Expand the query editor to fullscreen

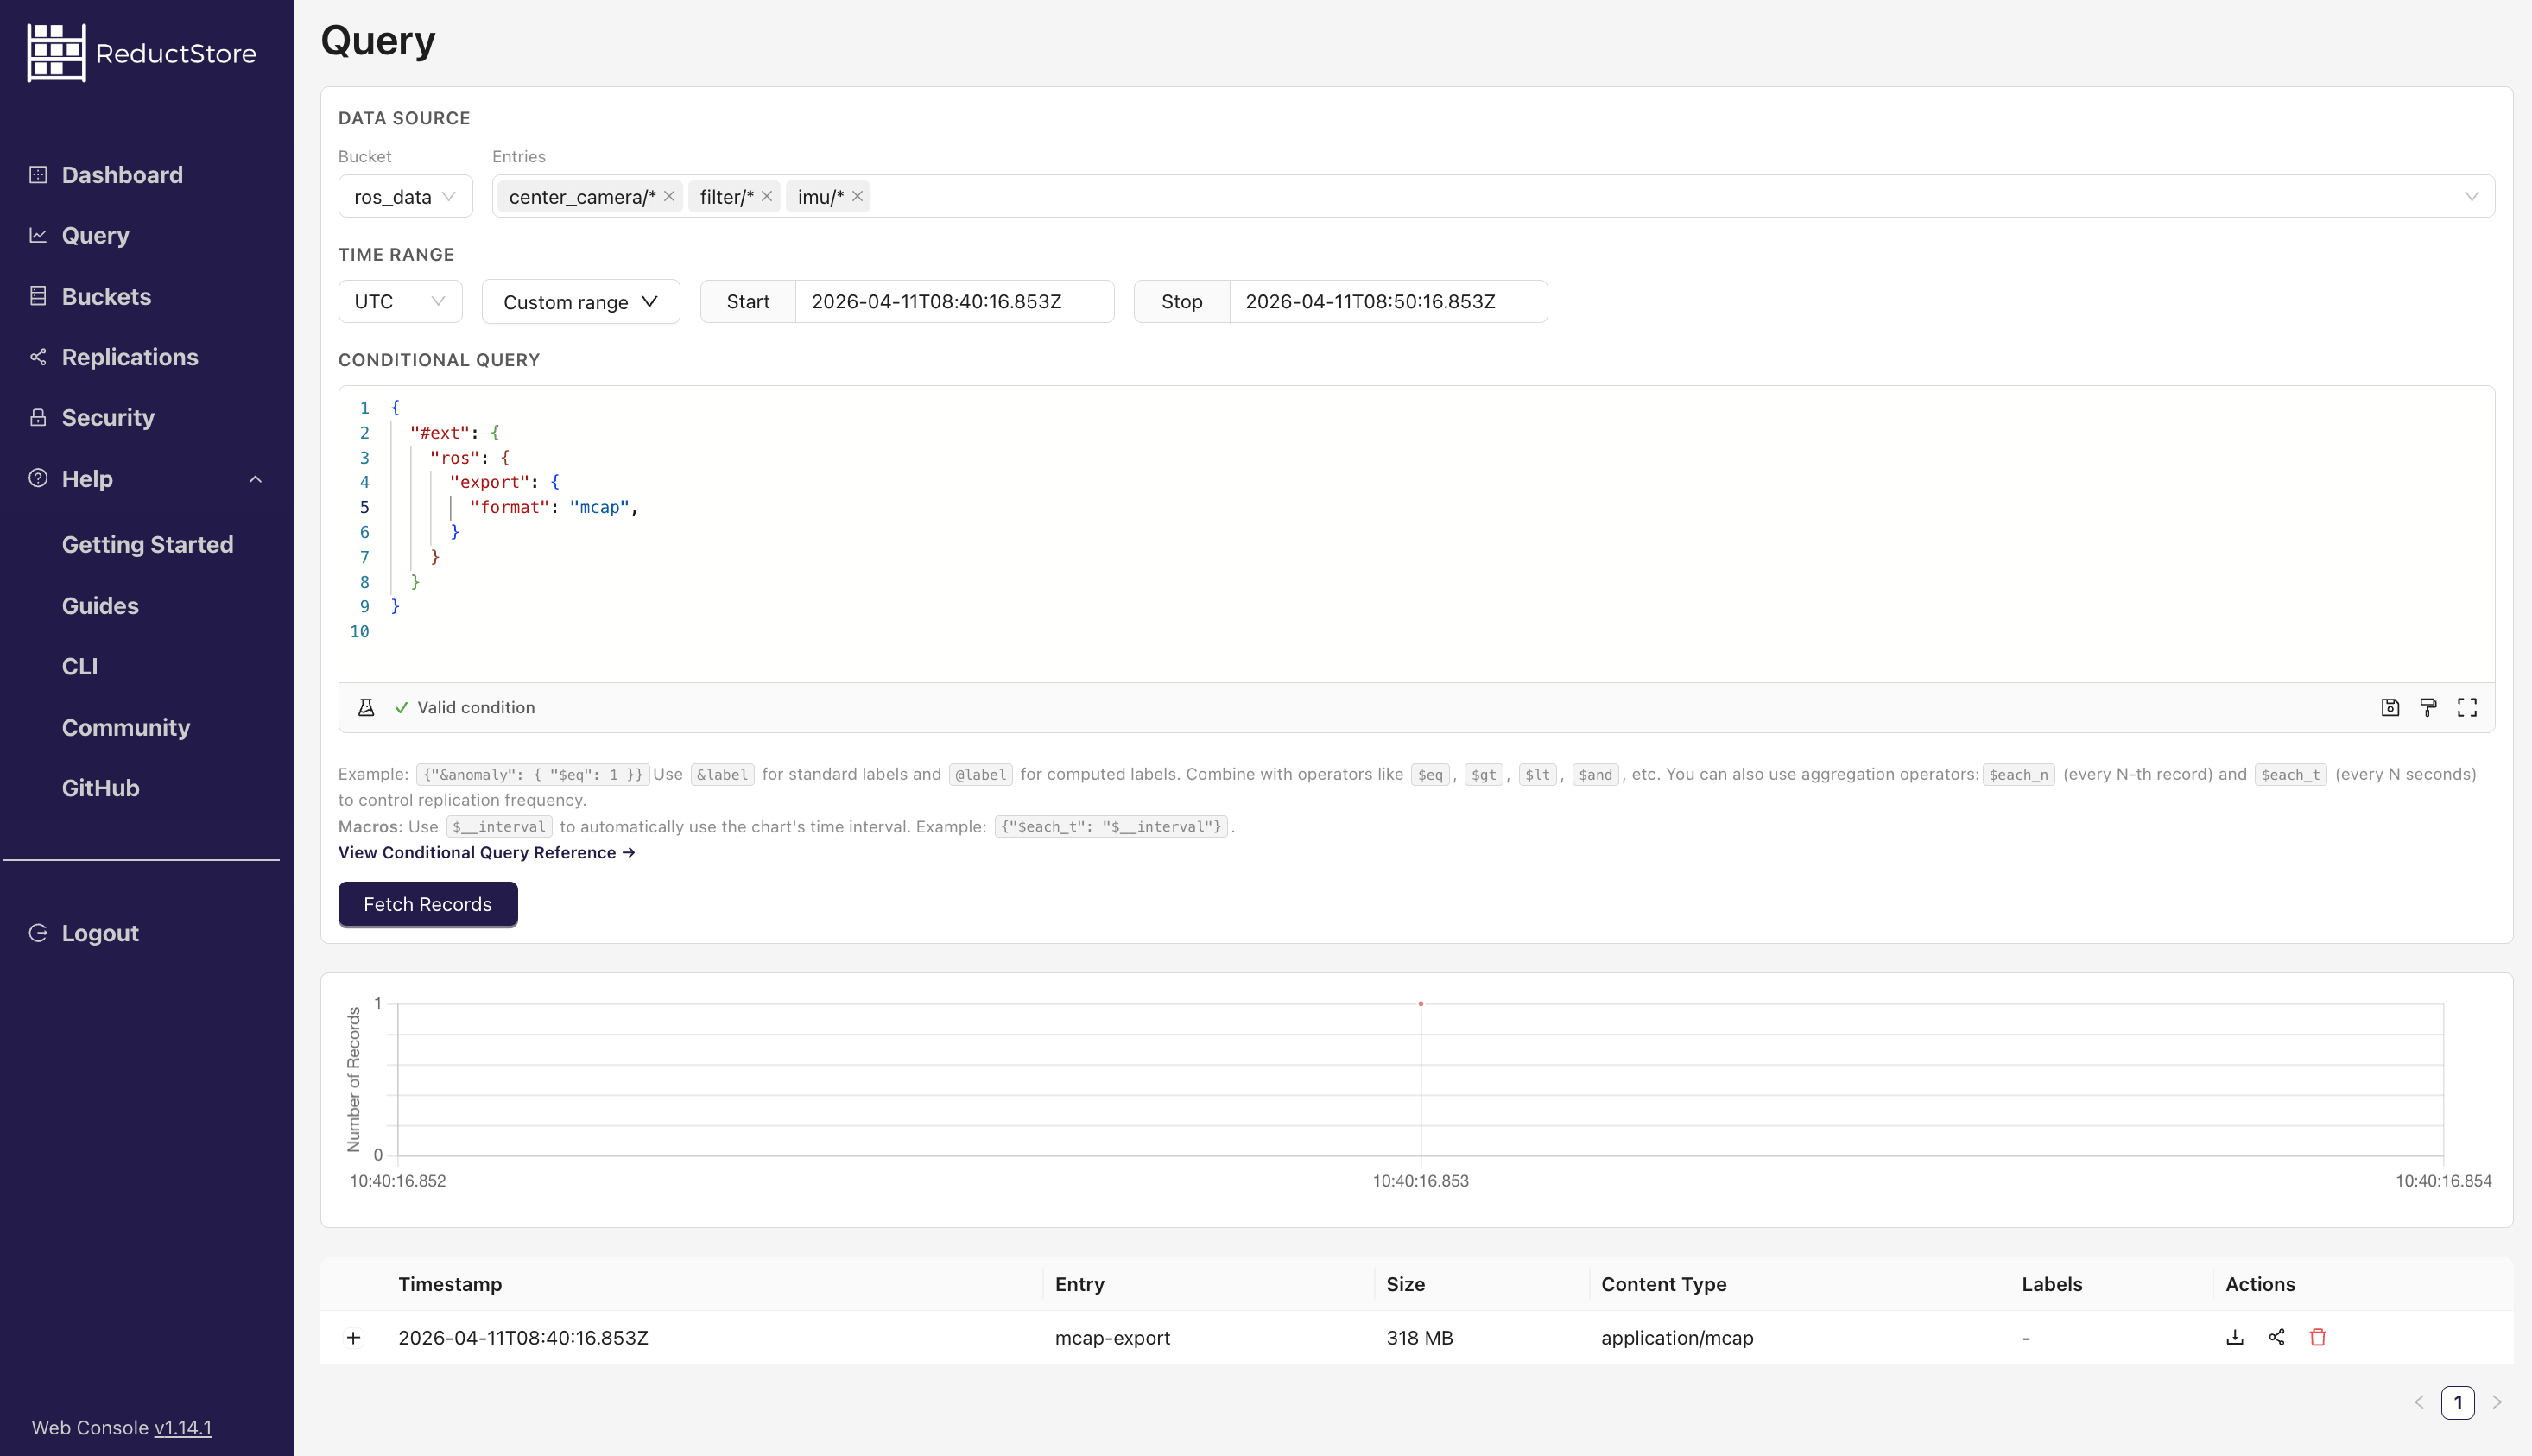pyautogui.click(x=2467, y=707)
